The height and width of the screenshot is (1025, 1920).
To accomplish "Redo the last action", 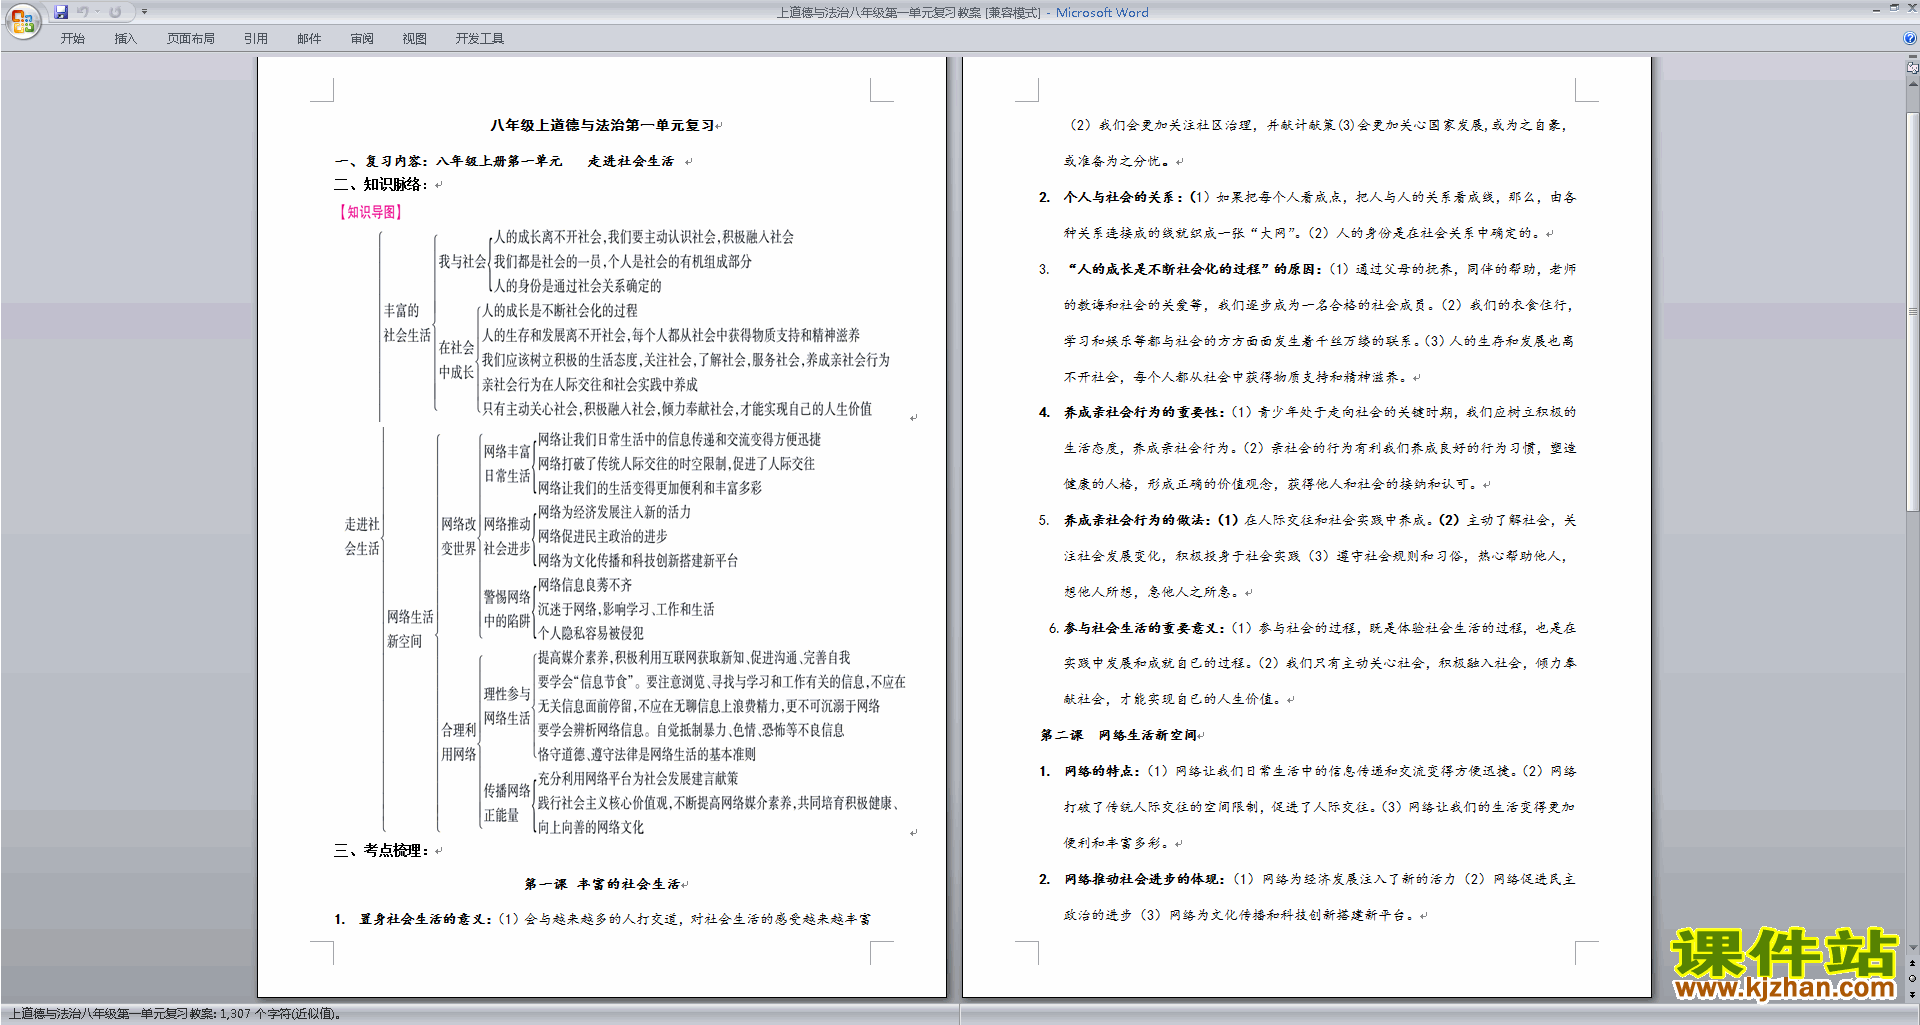I will pyautogui.click(x=115, y=12).
